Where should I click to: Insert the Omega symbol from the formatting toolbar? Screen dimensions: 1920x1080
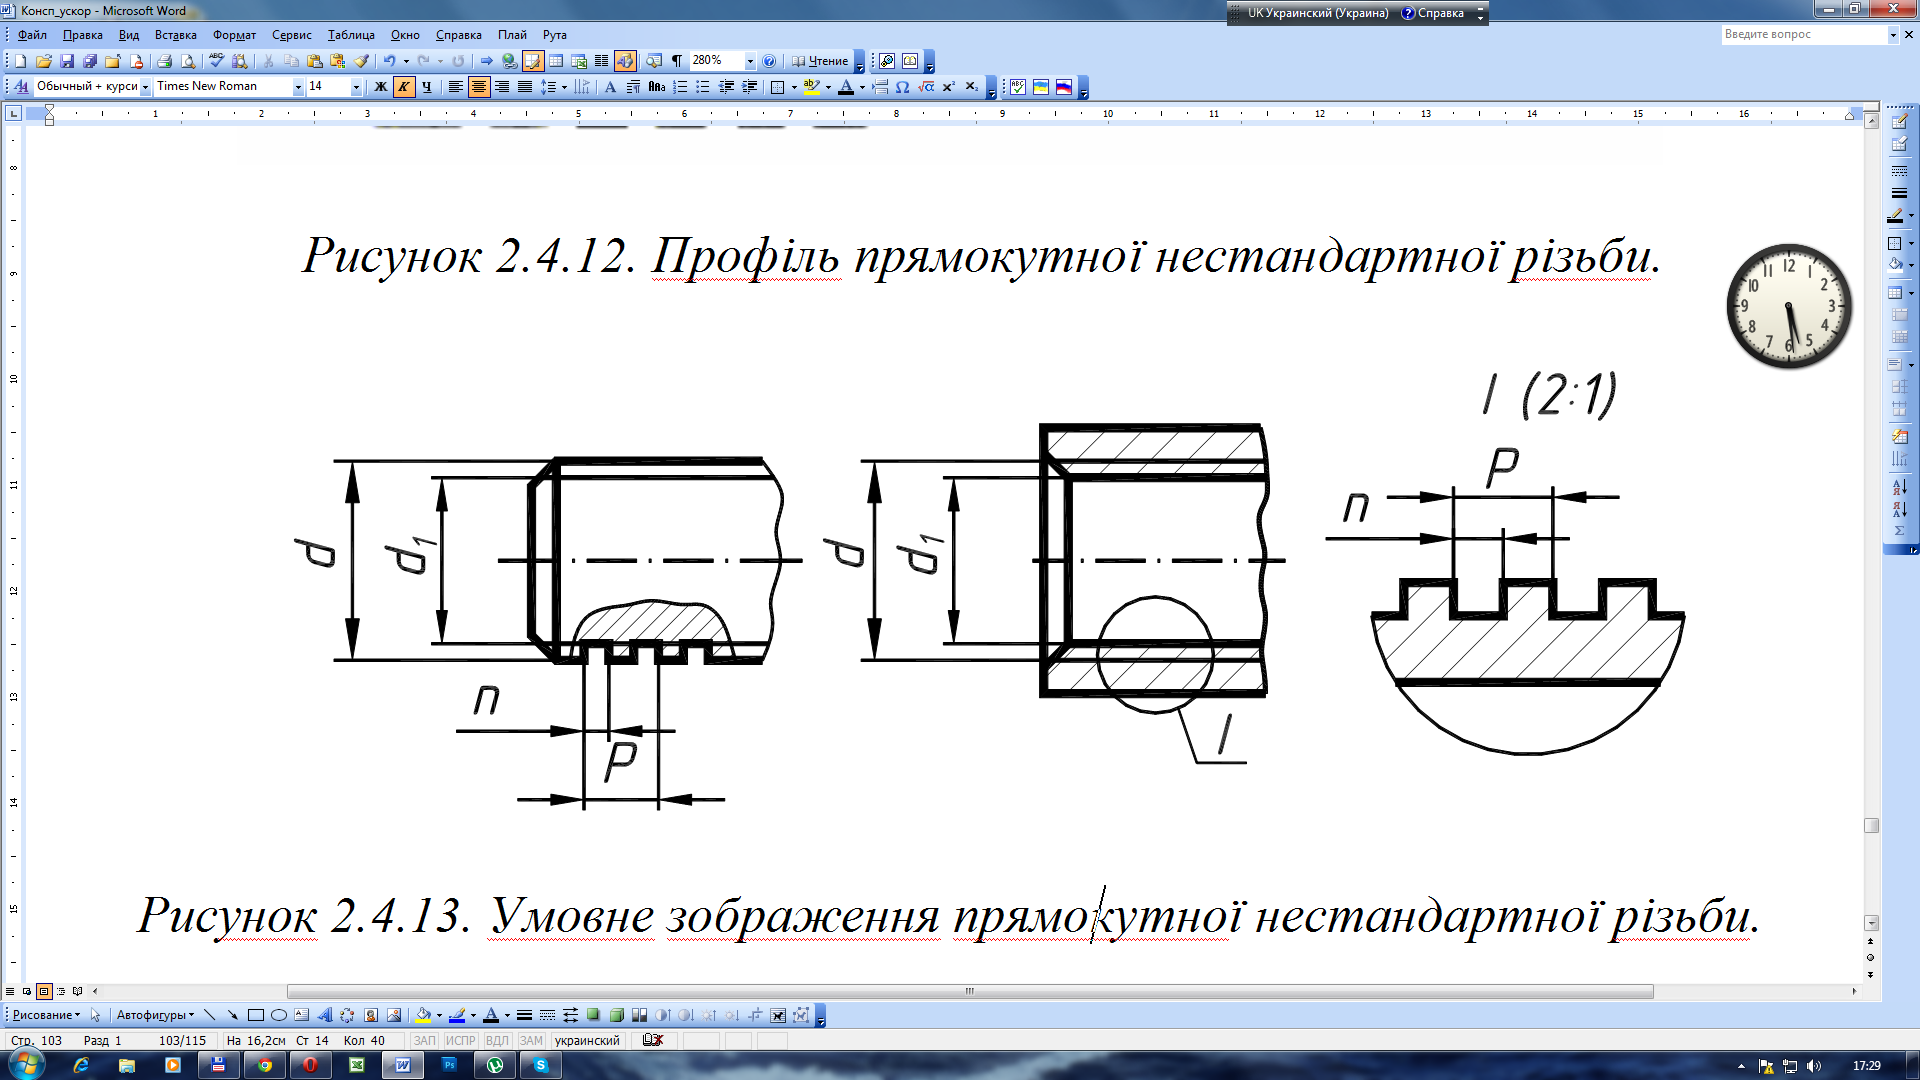tap(902, 87)
